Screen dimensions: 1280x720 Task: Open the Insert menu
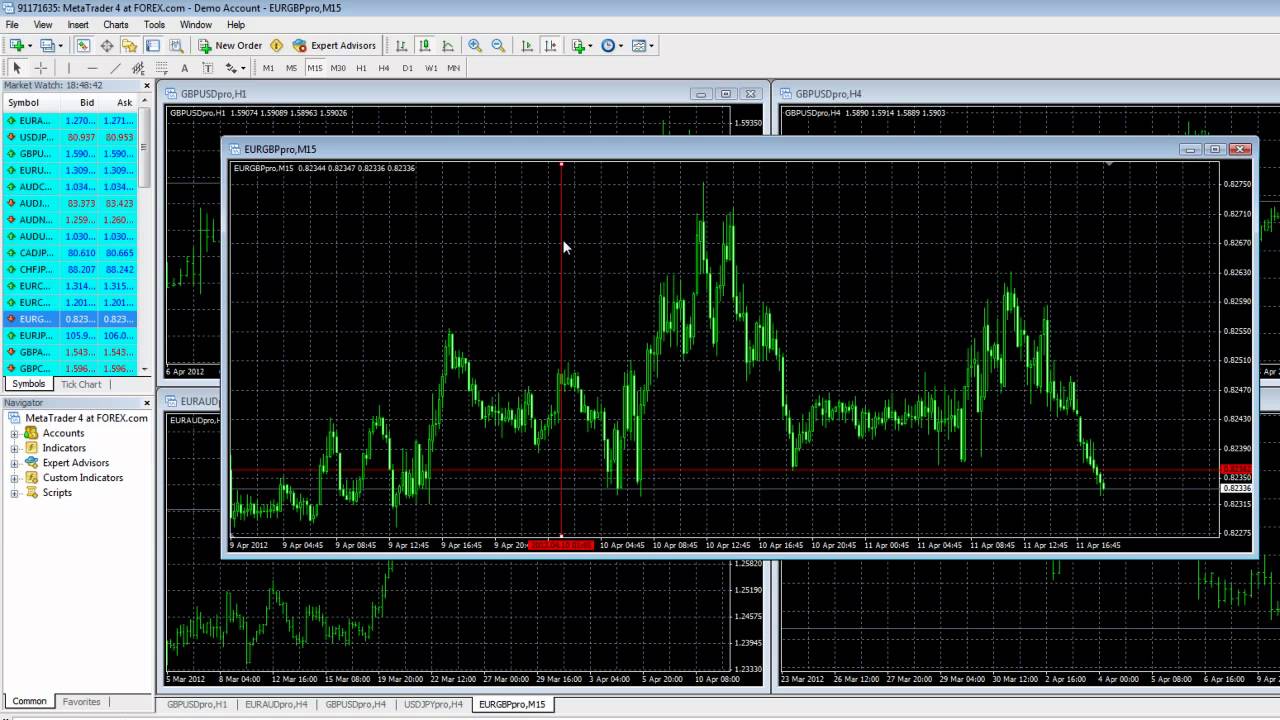[x=77, y=25]
